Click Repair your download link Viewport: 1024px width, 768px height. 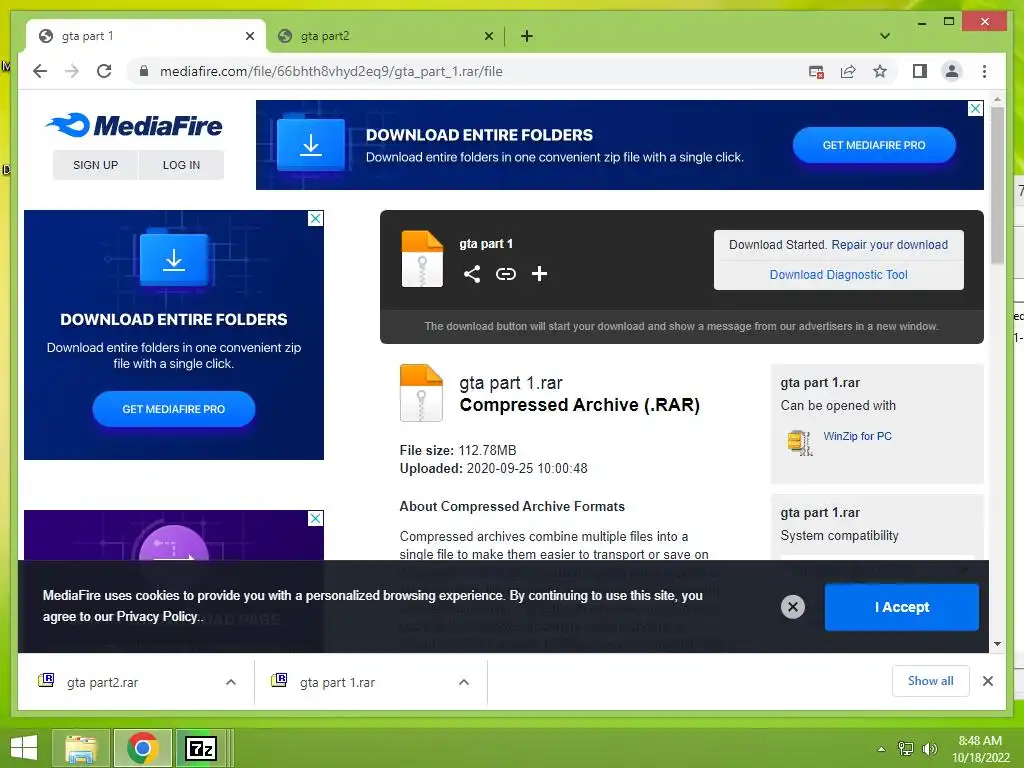point(889,244)
